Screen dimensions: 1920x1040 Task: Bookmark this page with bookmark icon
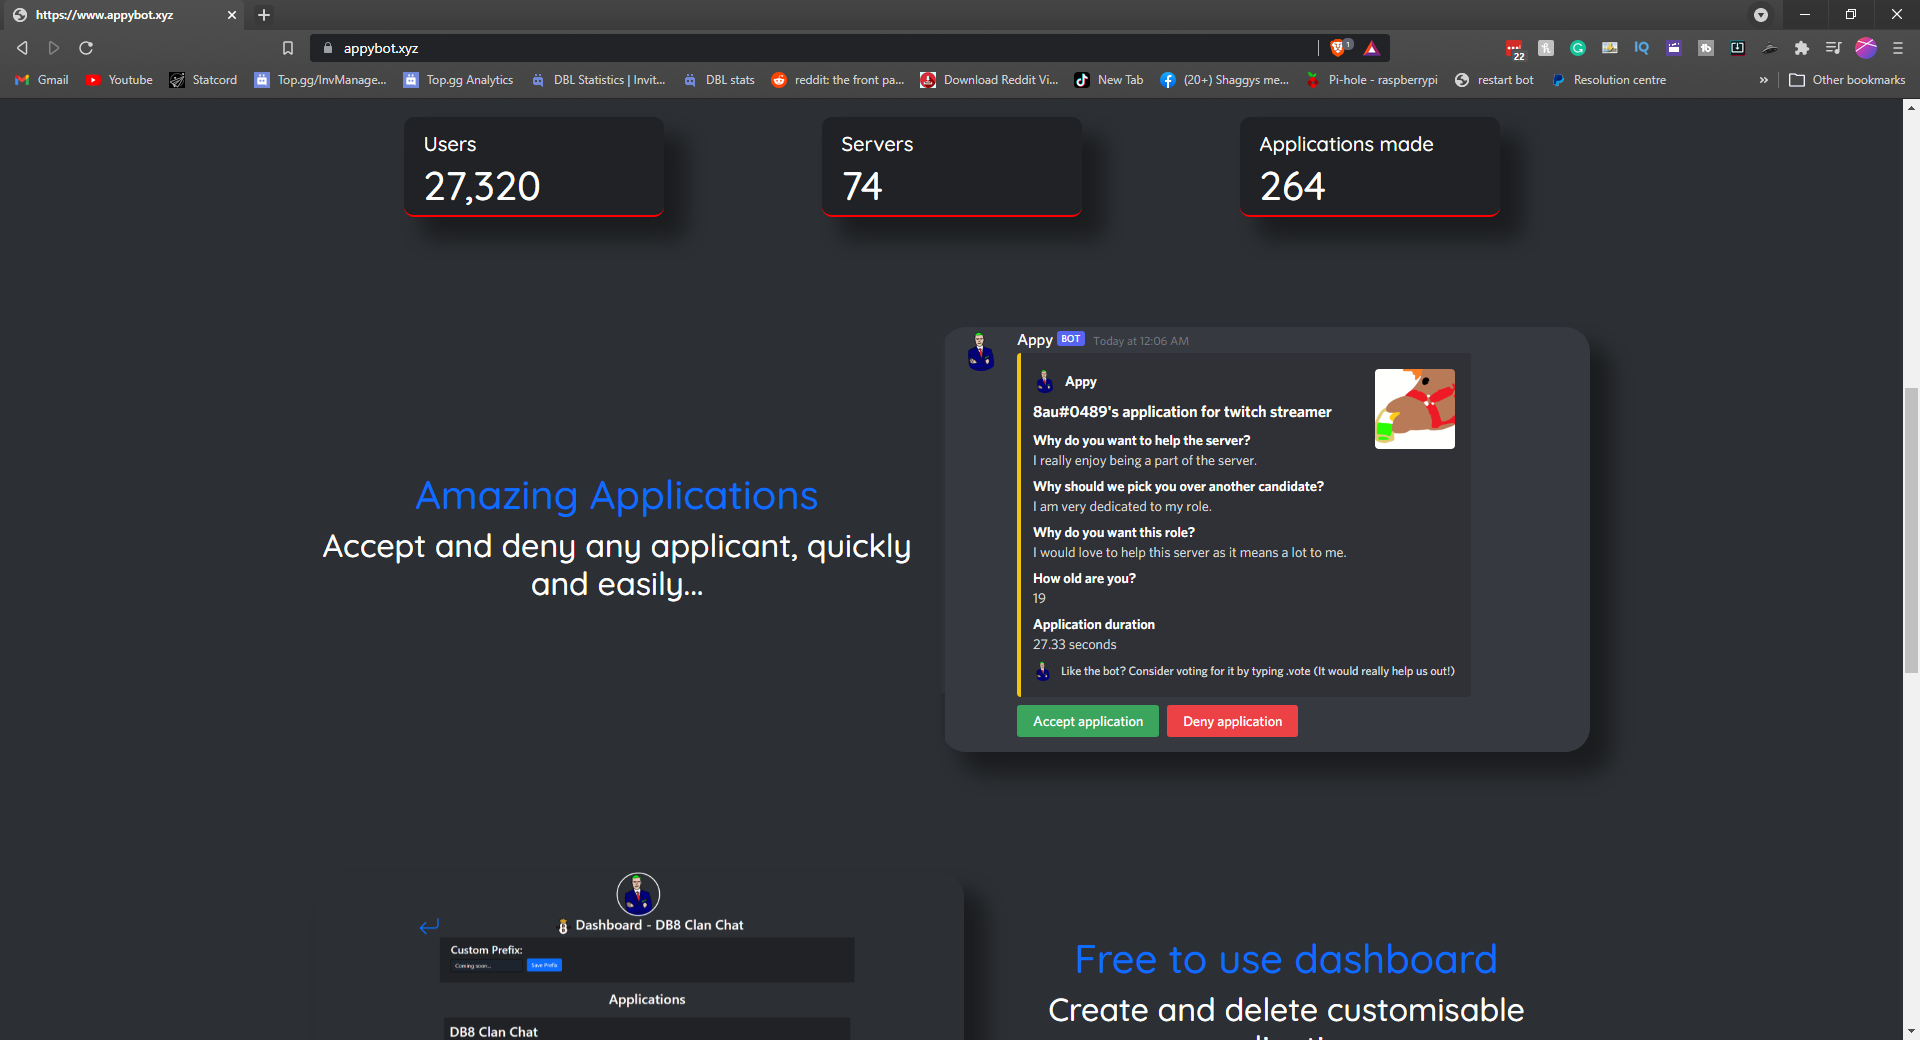288,48
